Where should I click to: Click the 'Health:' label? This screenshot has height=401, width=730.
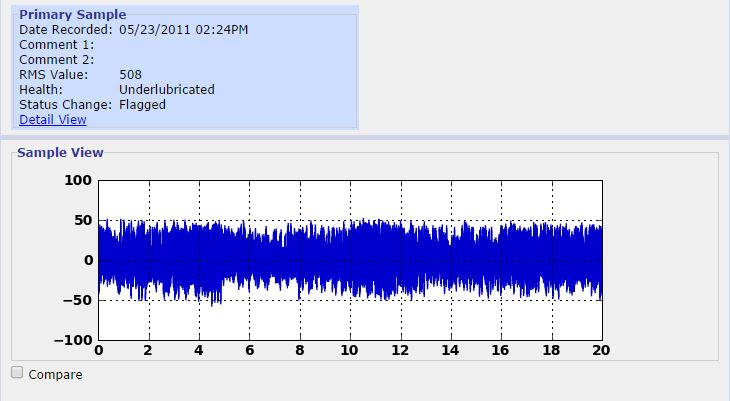[x=41, y=89]
